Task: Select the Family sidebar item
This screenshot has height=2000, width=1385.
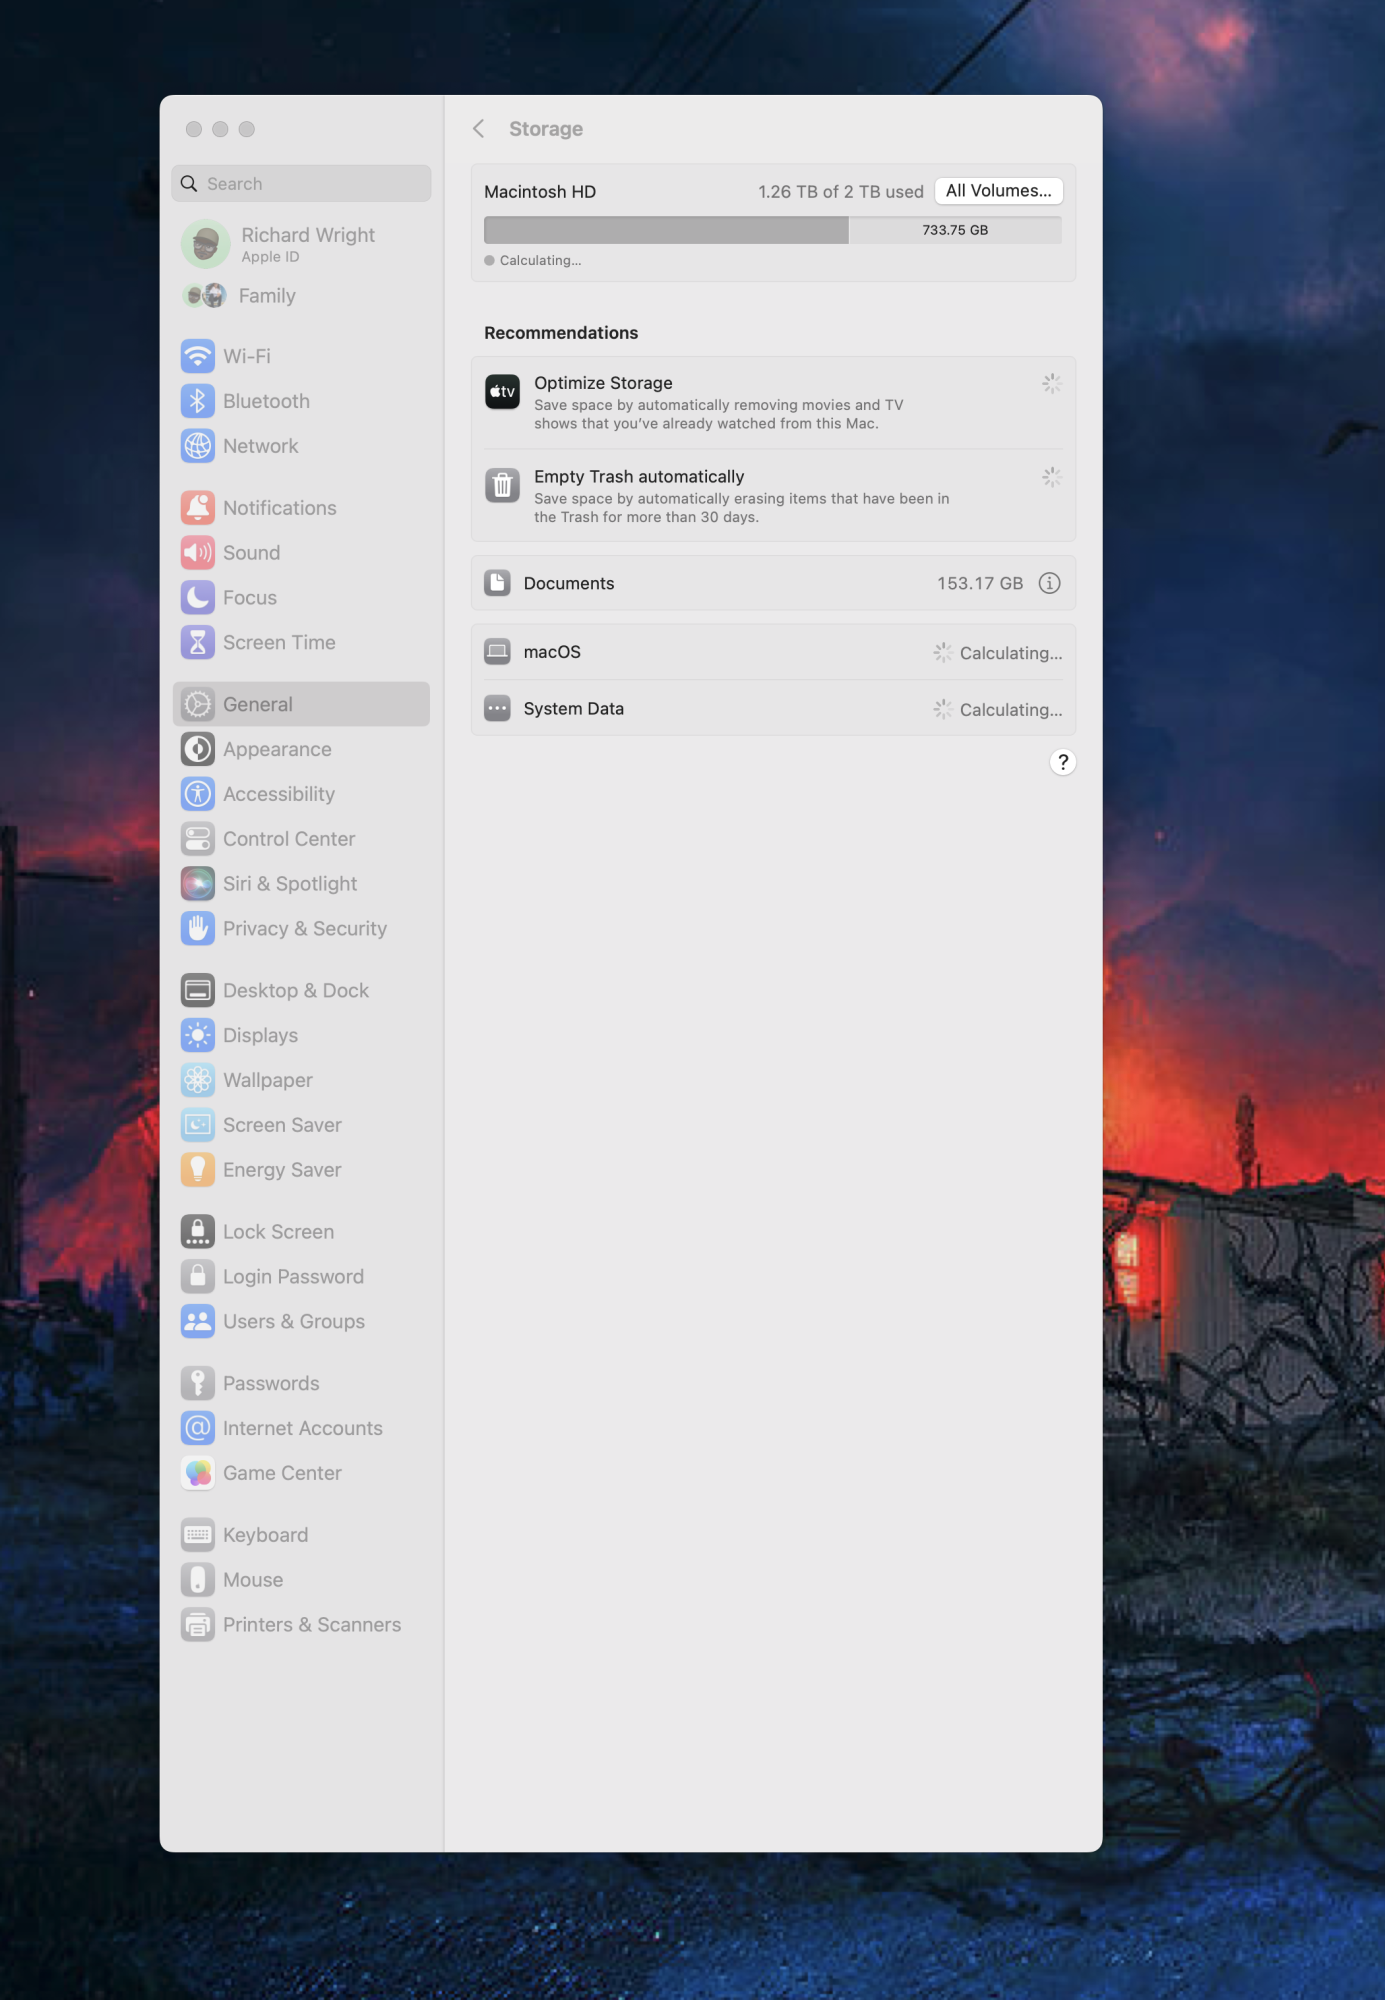Action: 301,296
